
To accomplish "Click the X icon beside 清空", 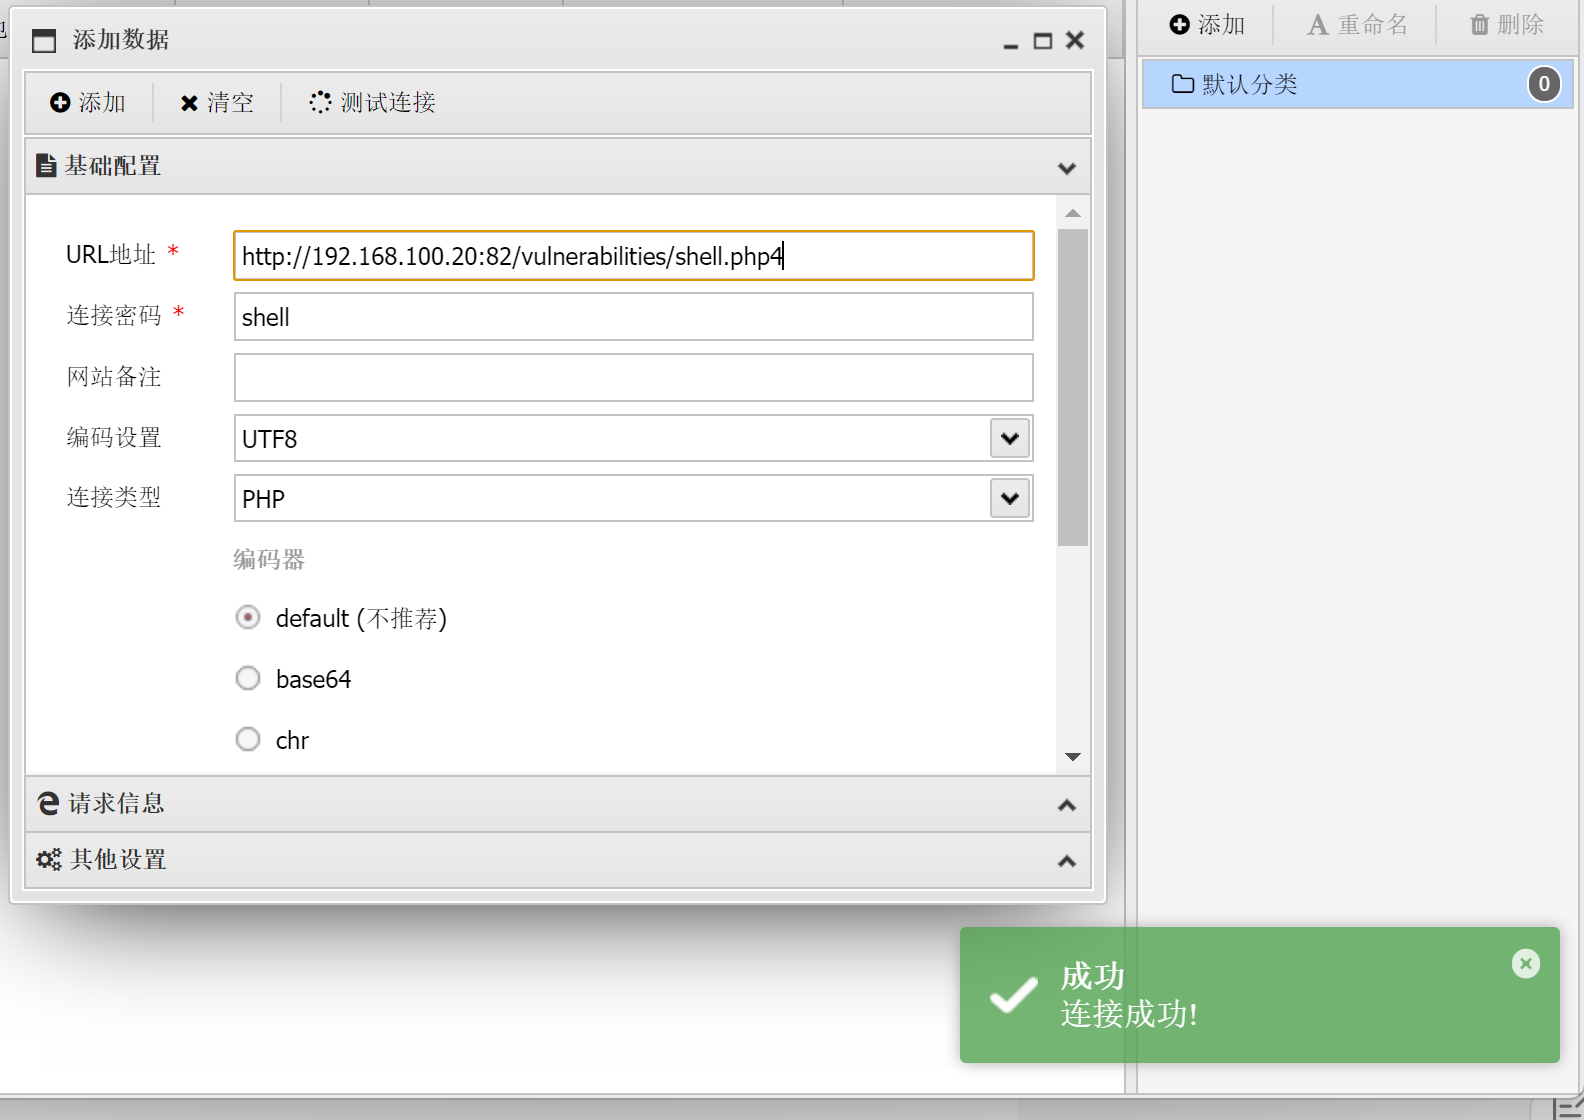I will (189, 103).
